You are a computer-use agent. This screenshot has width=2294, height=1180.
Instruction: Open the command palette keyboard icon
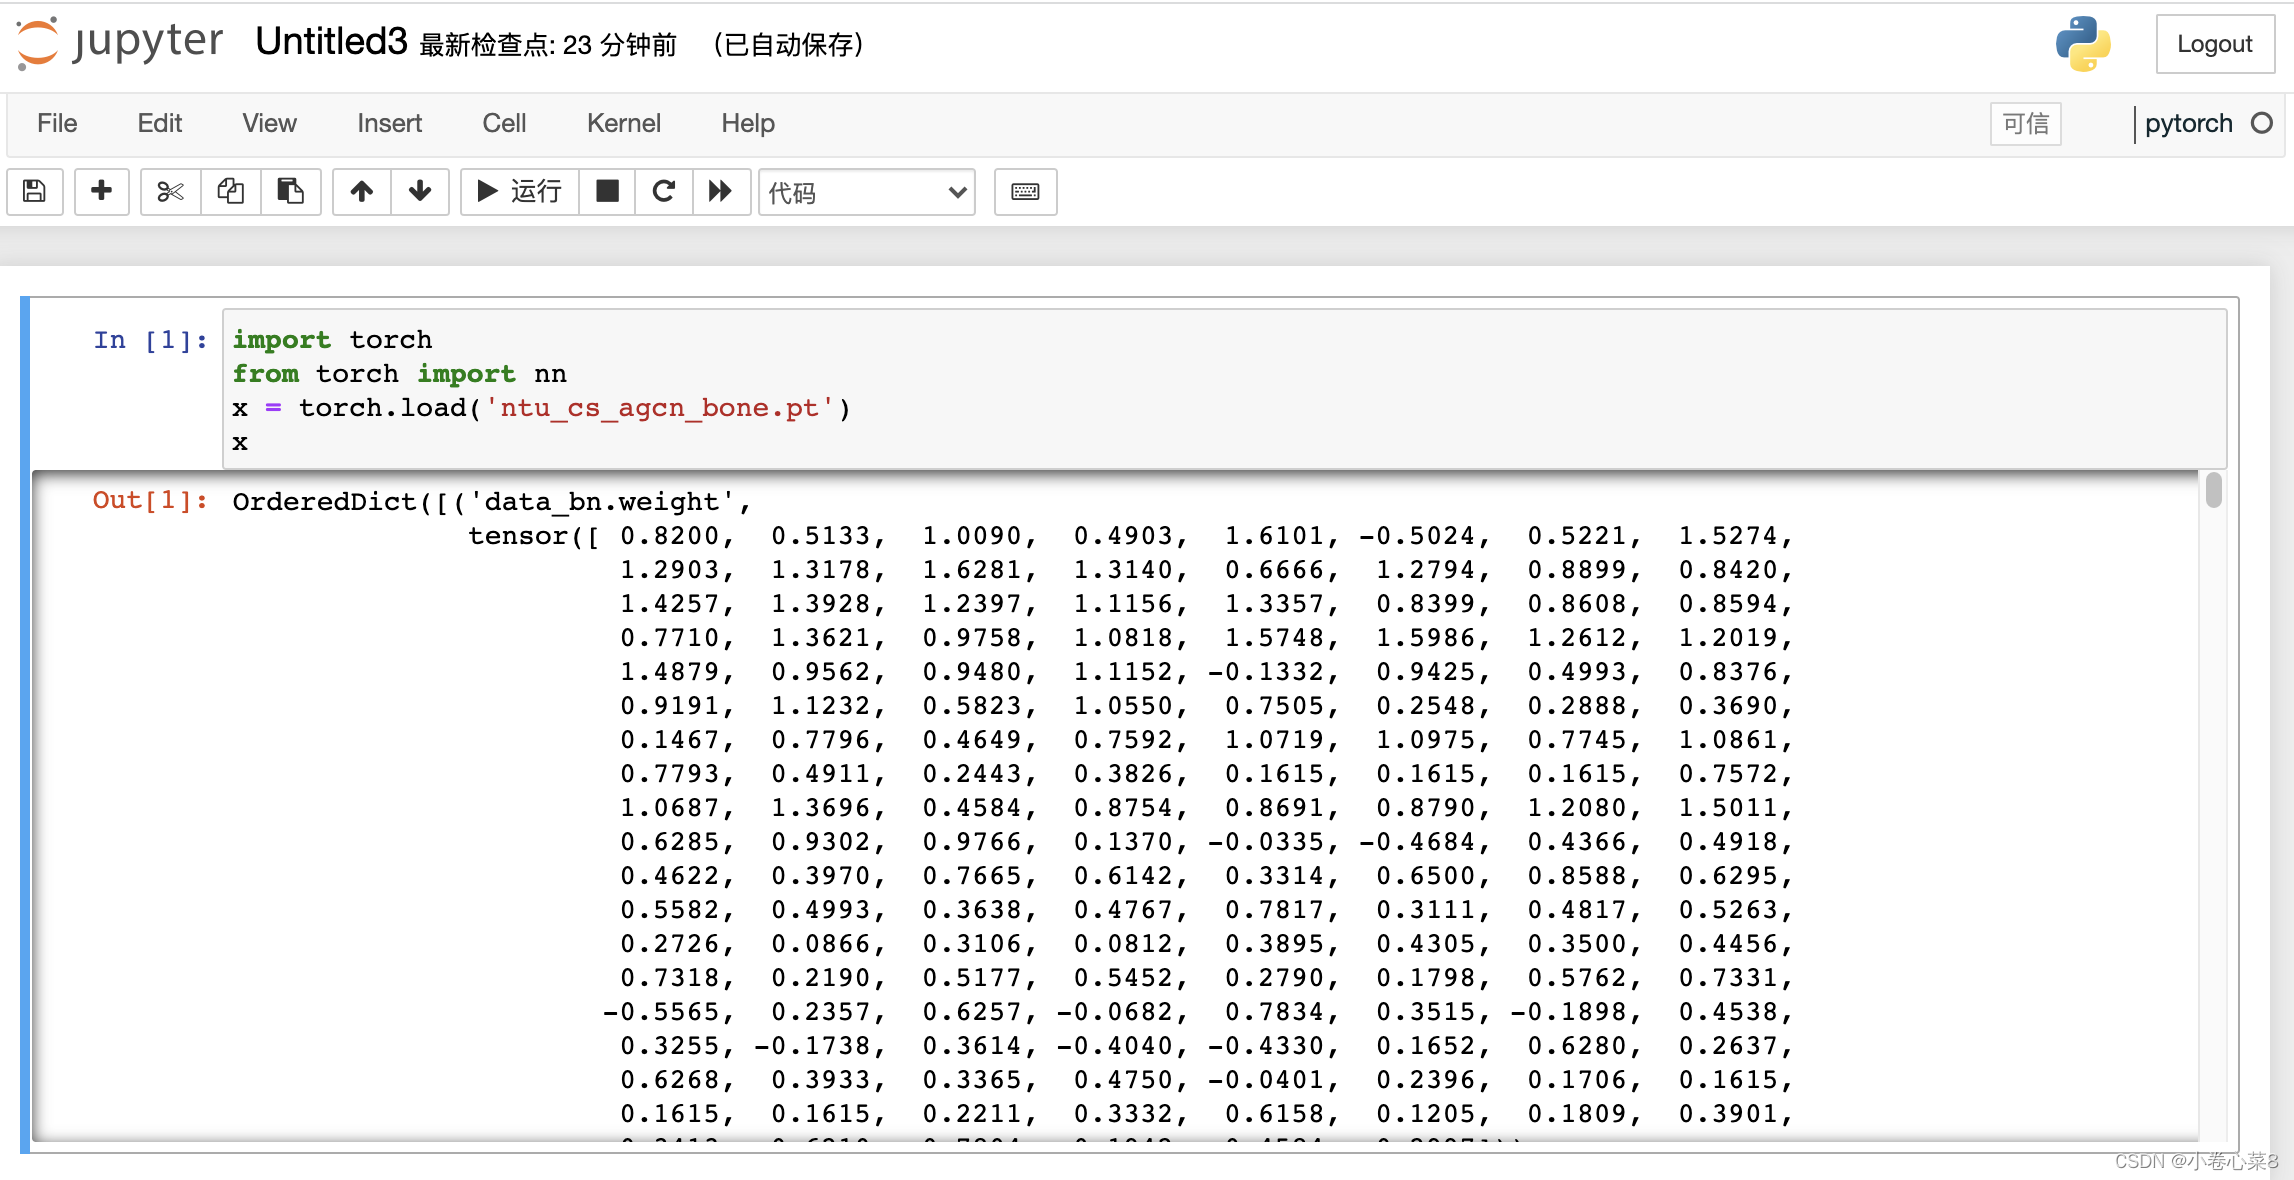(x=1025, y=191)
